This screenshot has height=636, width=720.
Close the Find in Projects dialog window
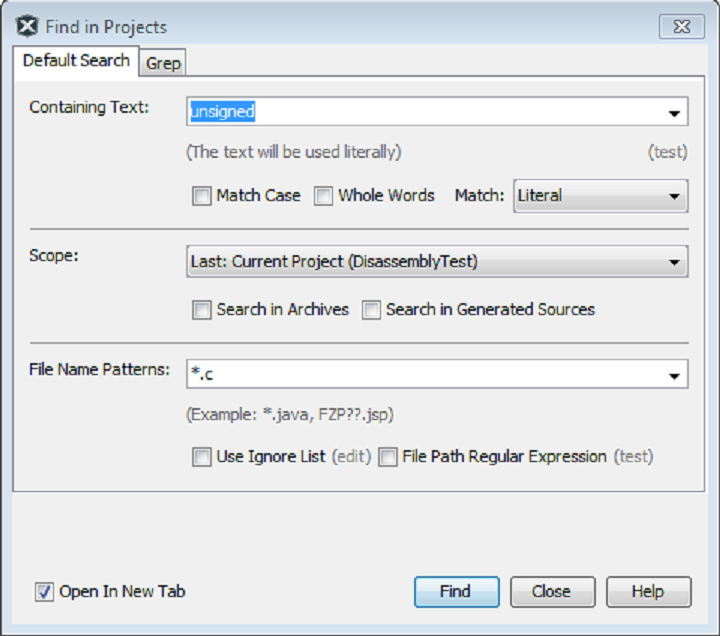681,27
